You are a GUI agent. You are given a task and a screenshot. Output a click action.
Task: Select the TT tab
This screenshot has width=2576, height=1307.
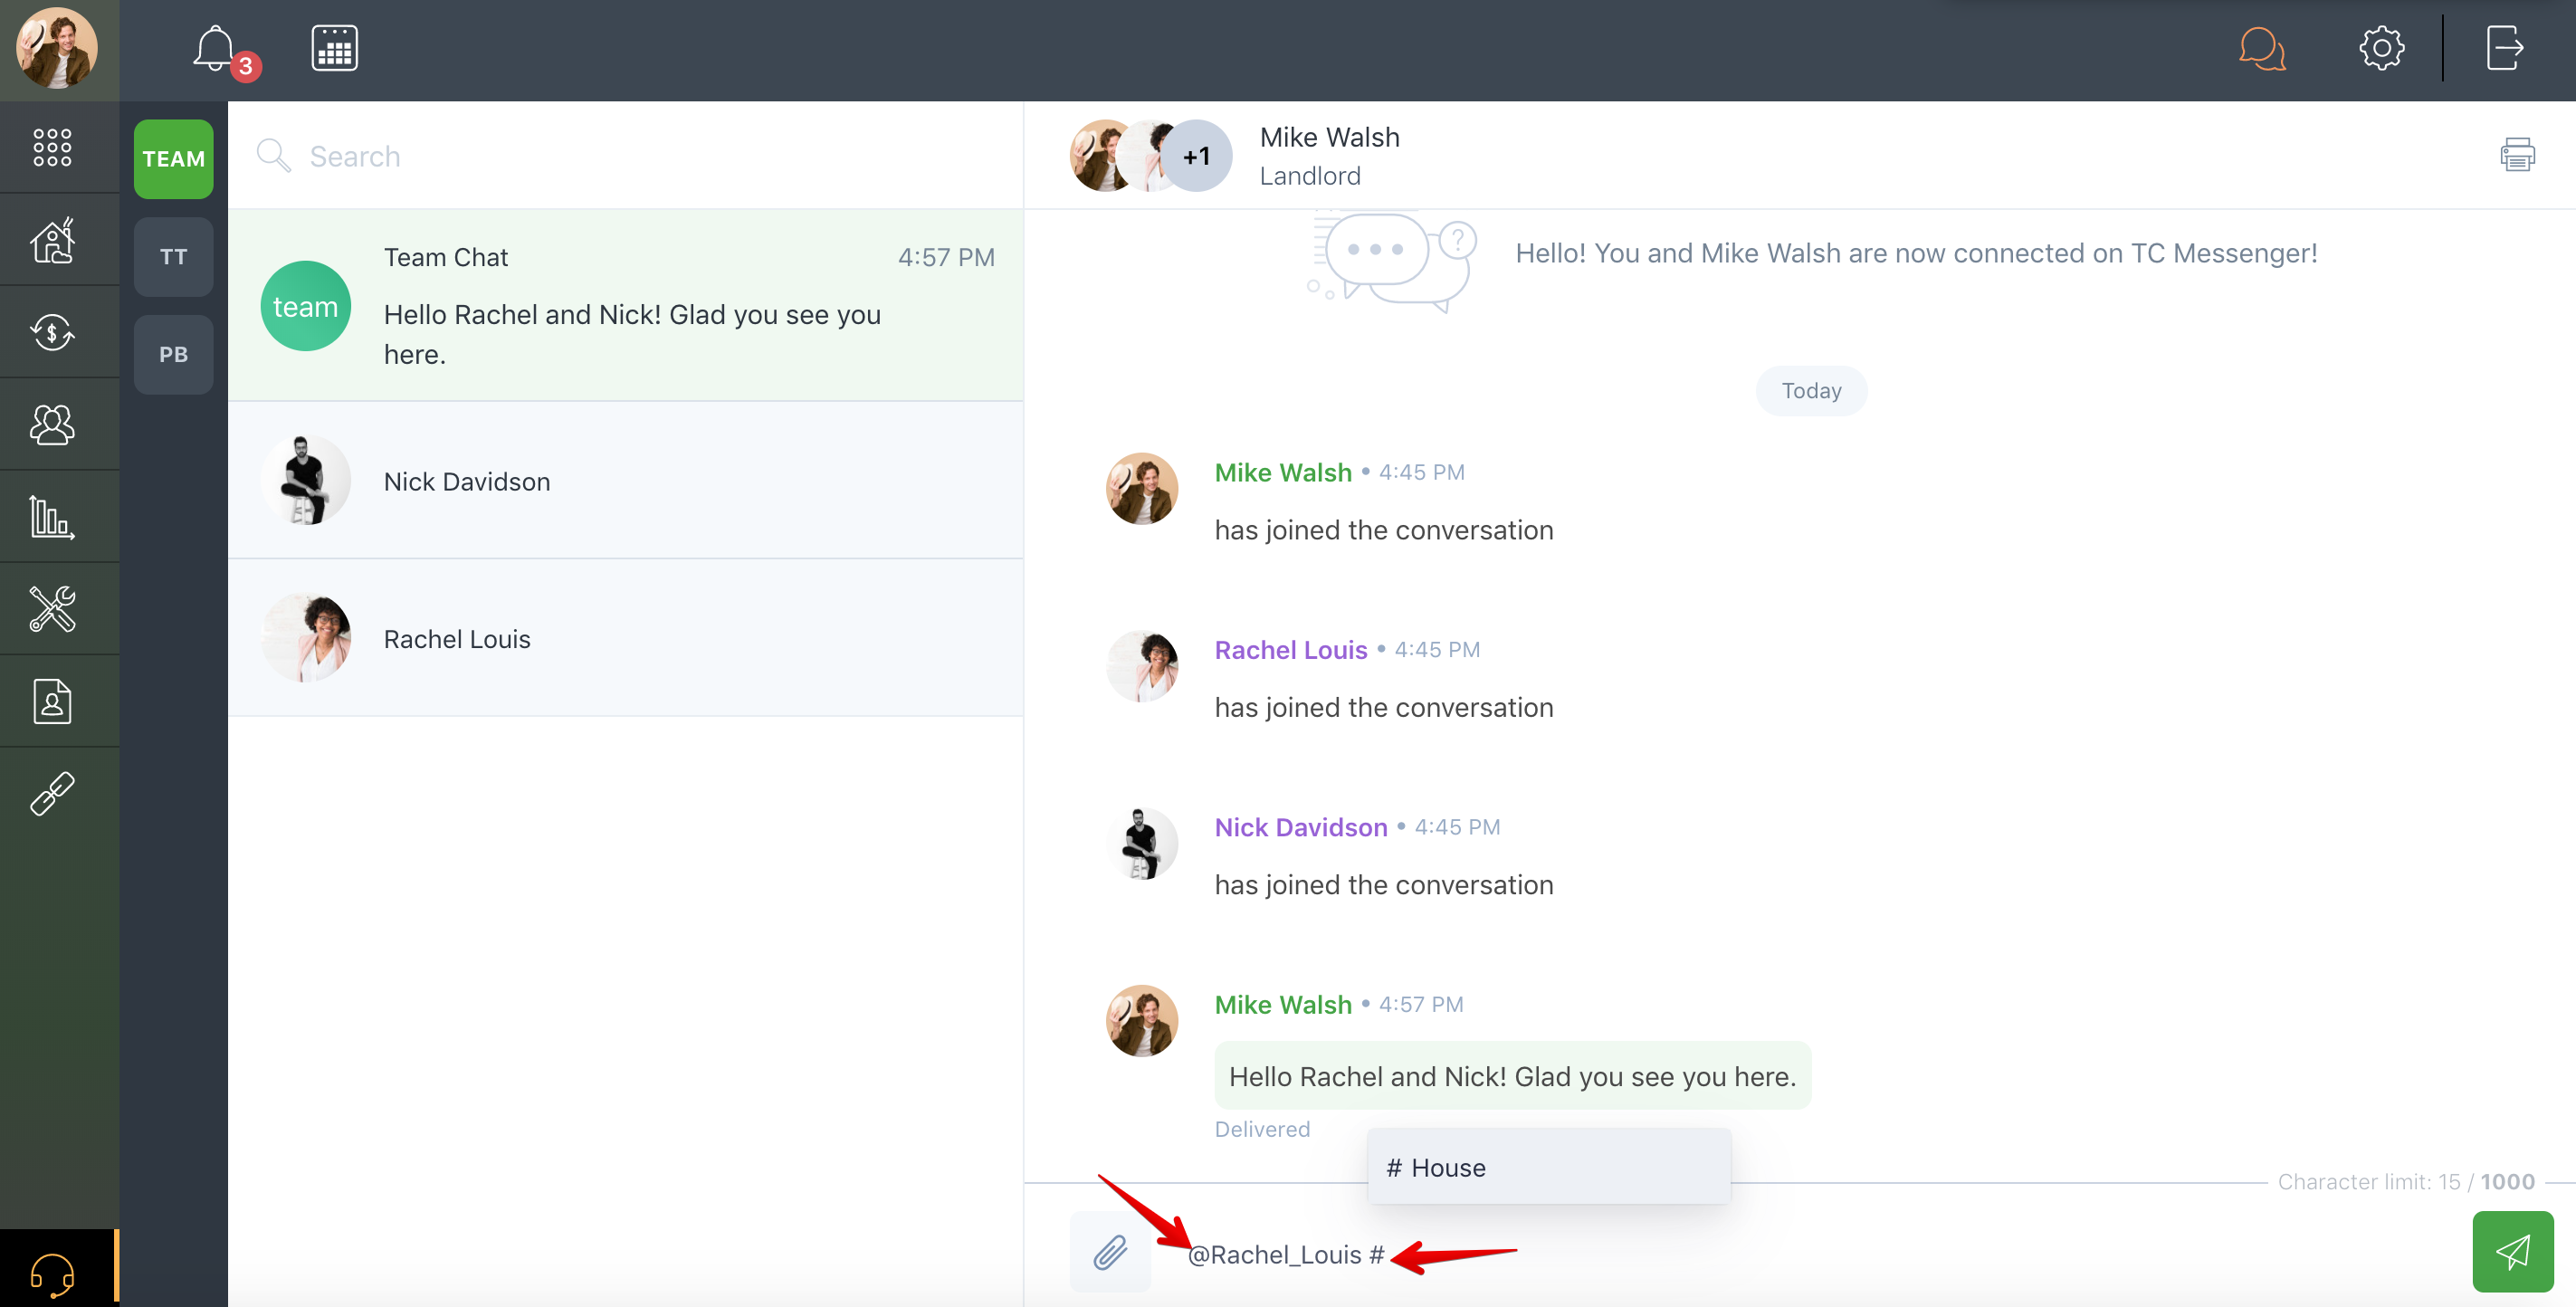pos(173,257)
